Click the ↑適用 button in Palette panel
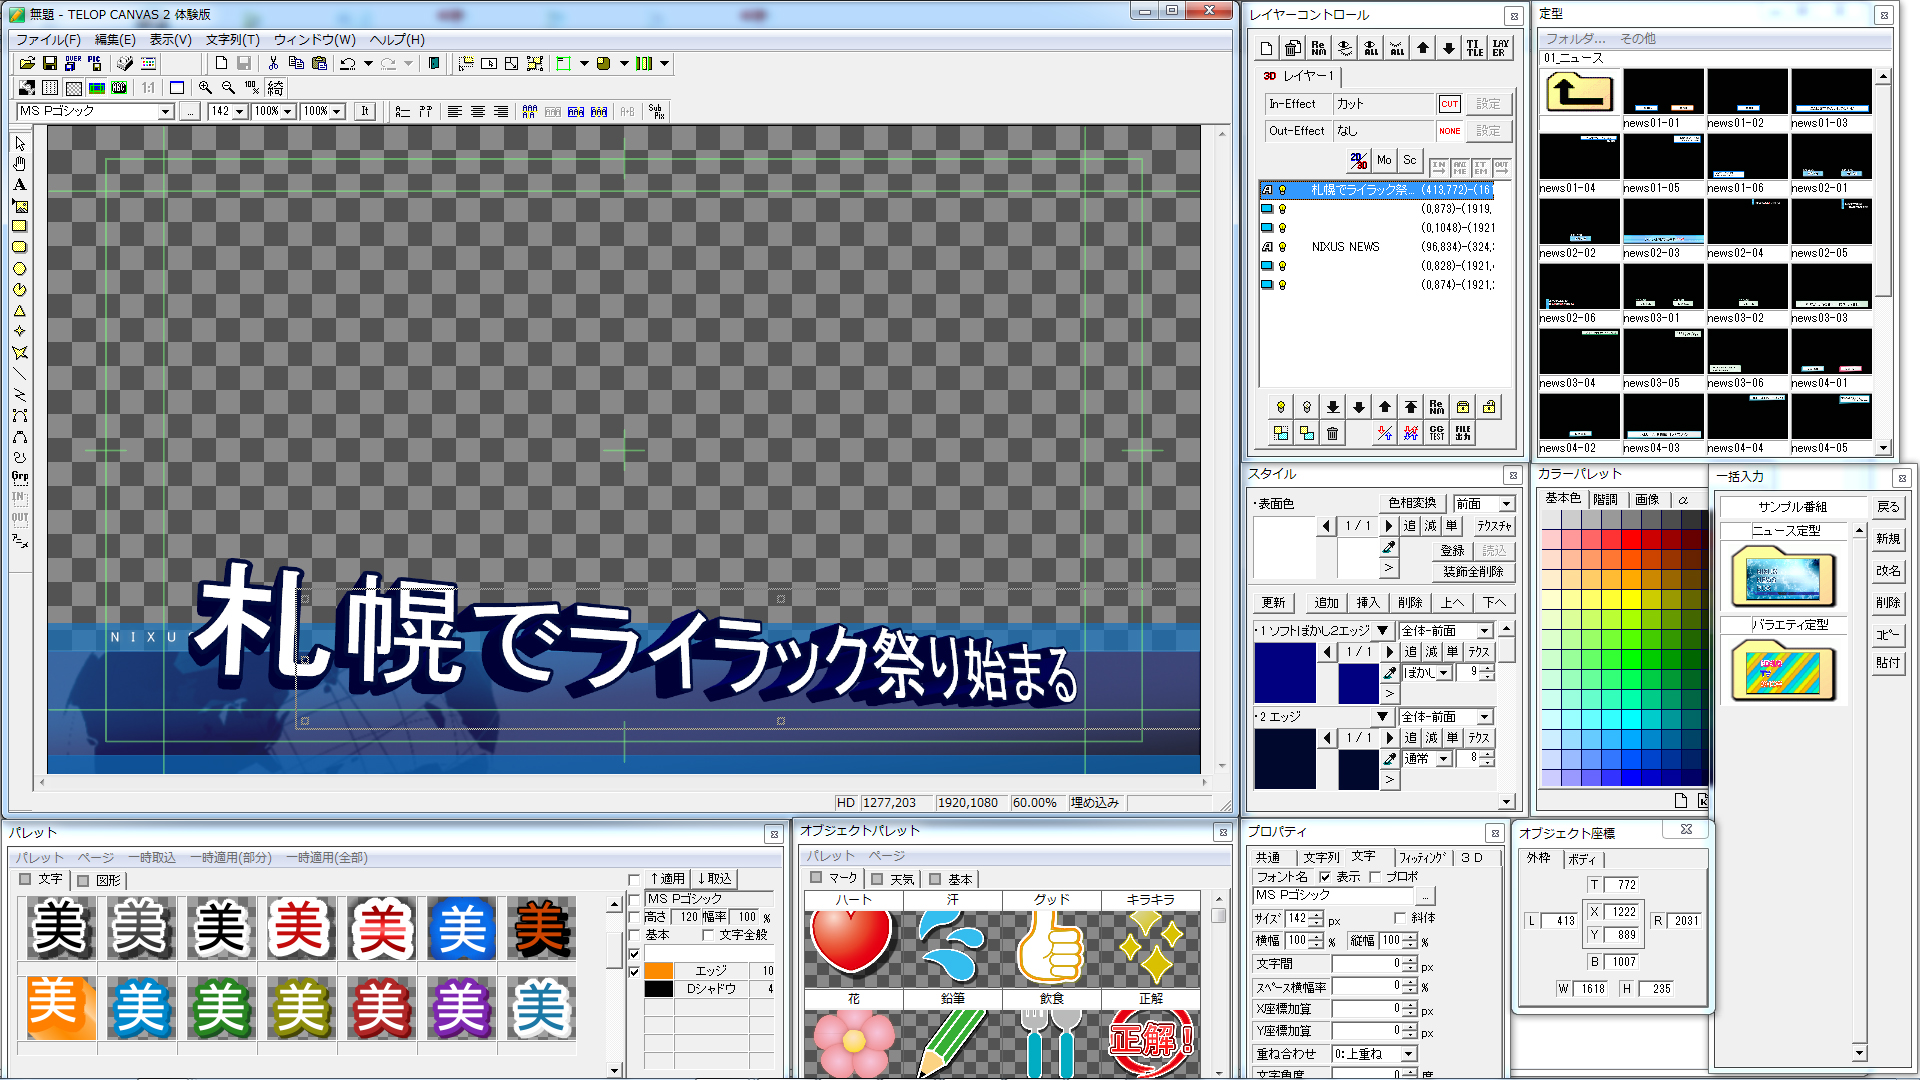The image size is (1920, 1080). coord(667,879)
